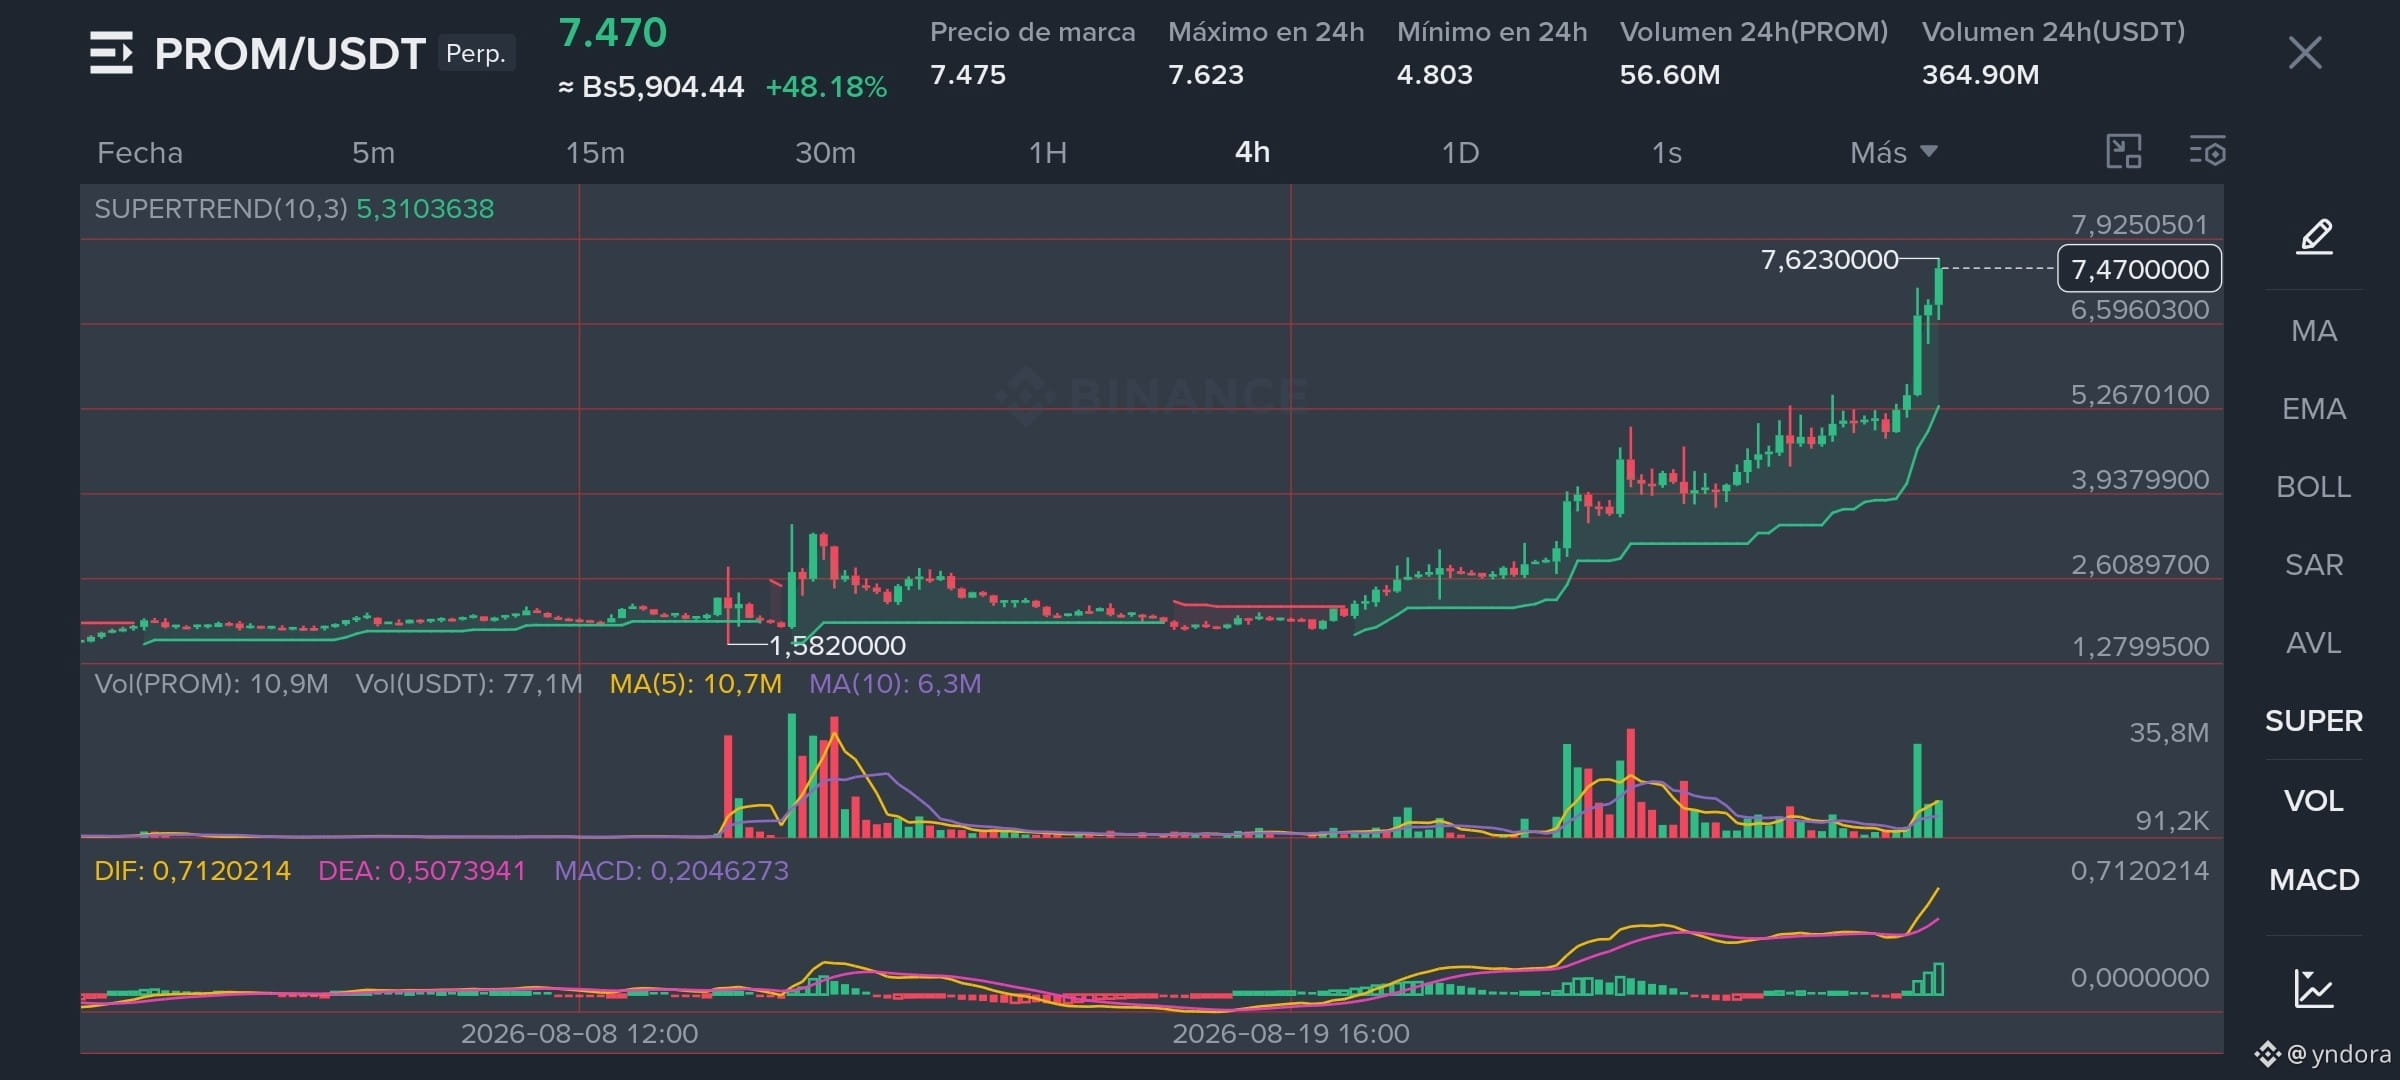Image resolution: width=2400 pixels, height=1080 pixels.
Task: Expand the Más timeframe dropdown
Action: coord(1894,152)
